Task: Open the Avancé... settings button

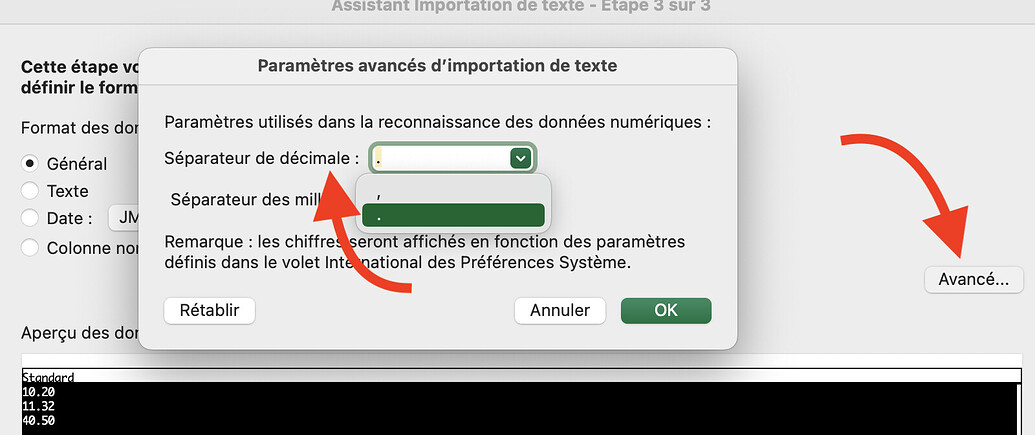Action: click(973, 280)
